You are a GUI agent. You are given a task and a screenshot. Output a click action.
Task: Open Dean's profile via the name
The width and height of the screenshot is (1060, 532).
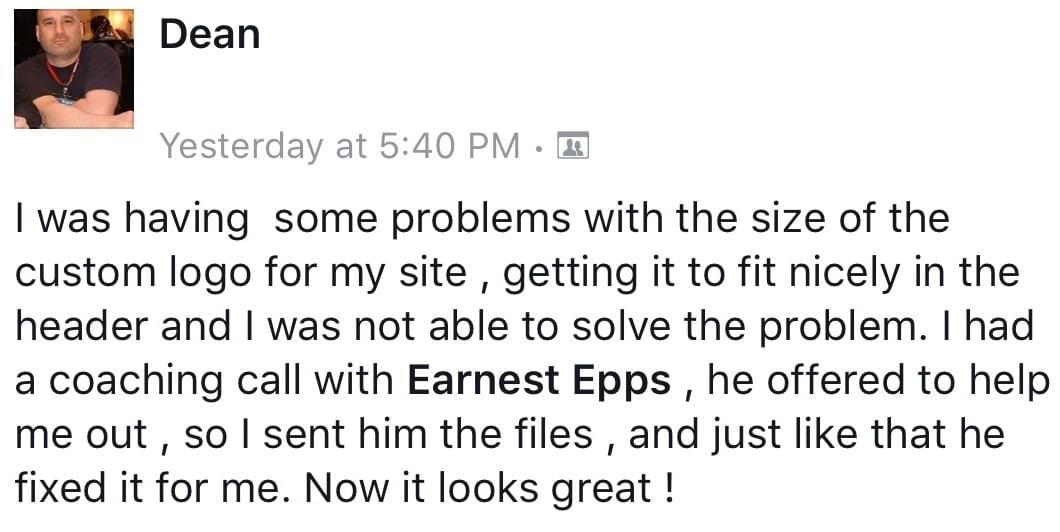(210, 34)
